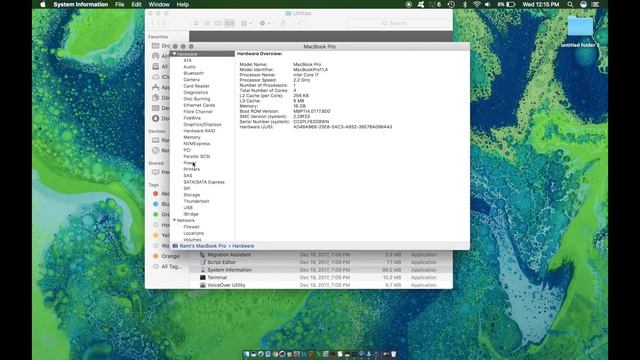Image resolution: width=640 pixels, height=360 pixels.
Task: Choose Card Reader in sidebar
Action: (196, 86)
